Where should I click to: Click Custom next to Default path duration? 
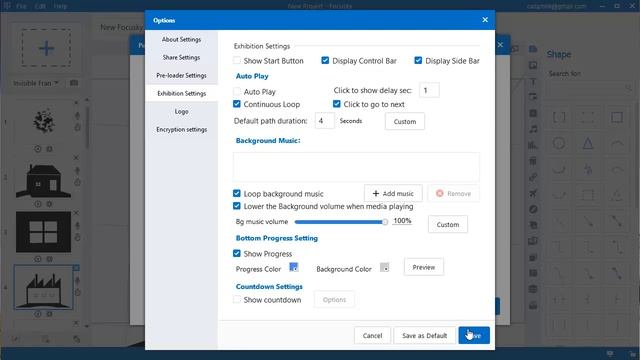point(404,121)
